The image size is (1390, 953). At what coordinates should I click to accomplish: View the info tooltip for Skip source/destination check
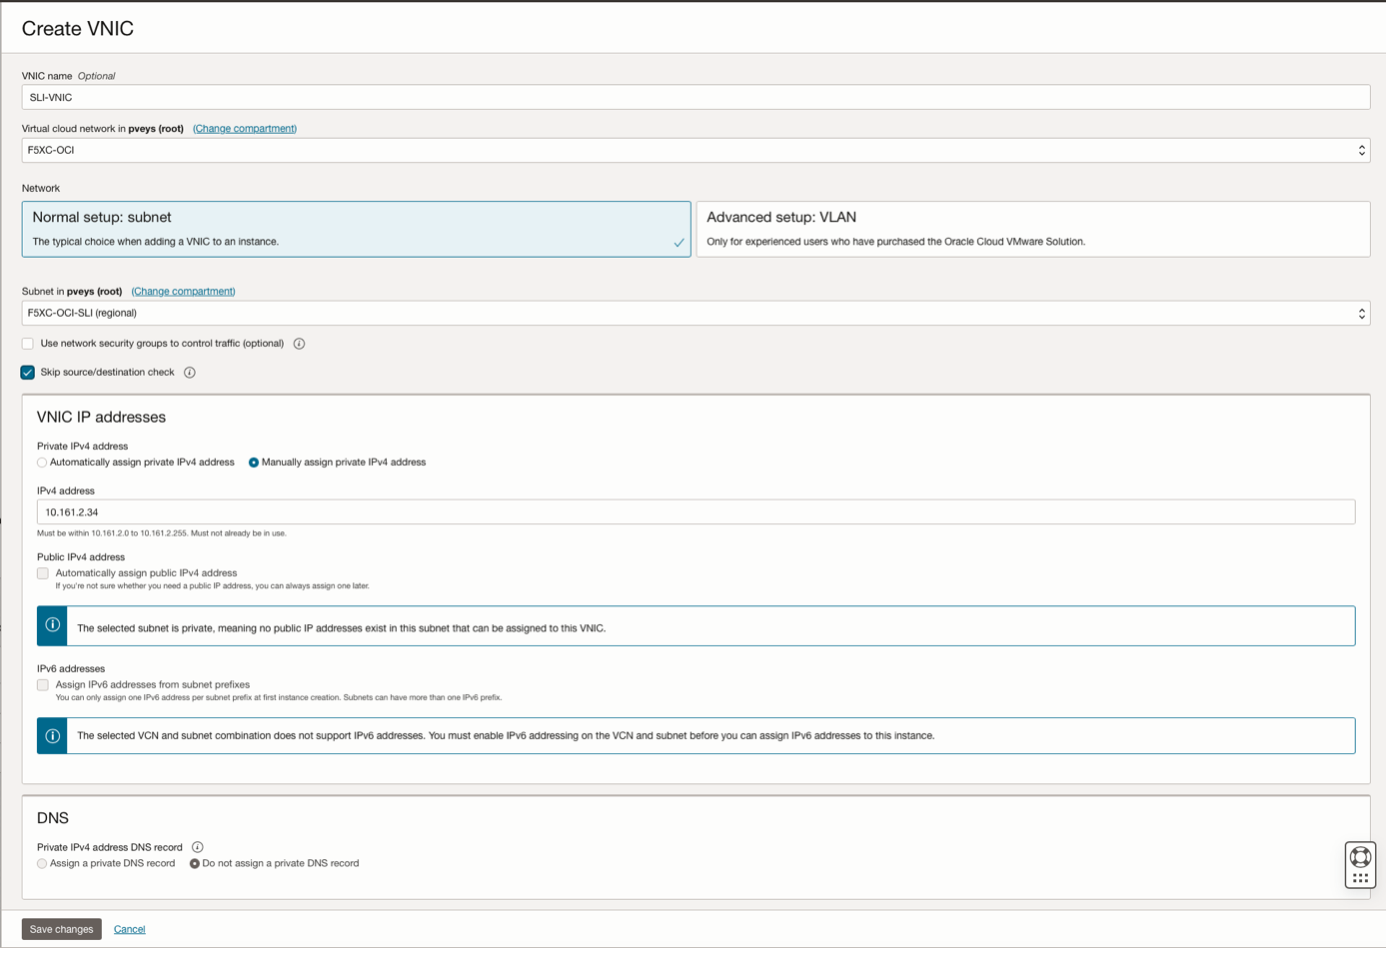190,372
